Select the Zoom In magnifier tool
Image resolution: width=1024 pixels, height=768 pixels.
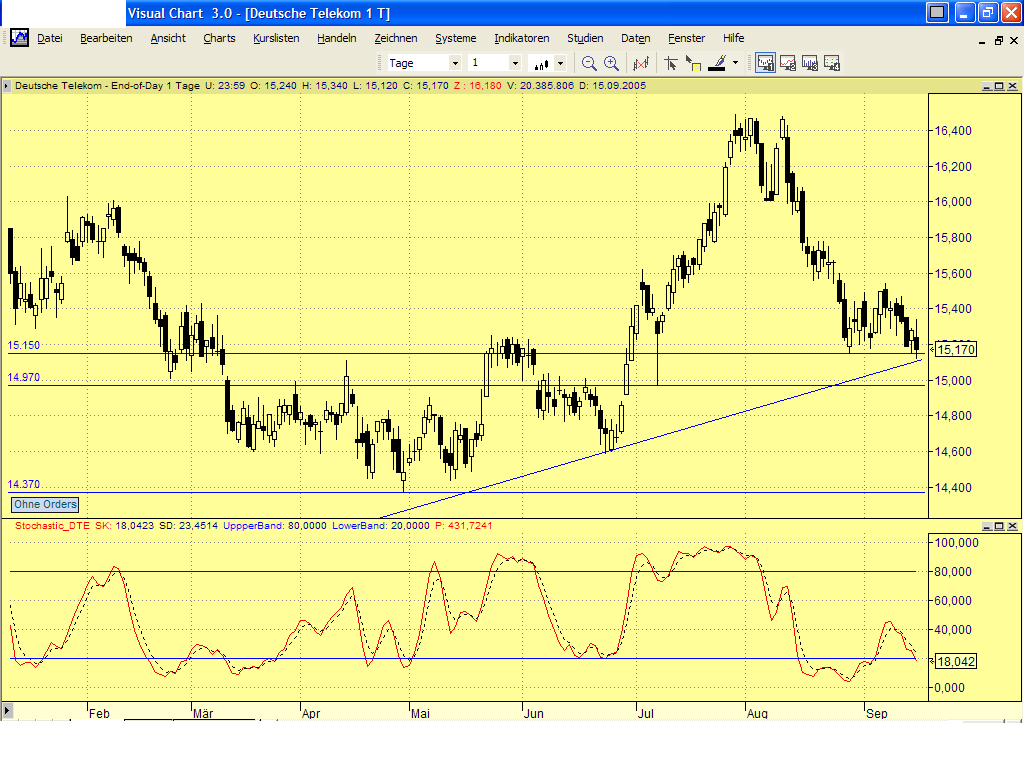coord(610,62)
